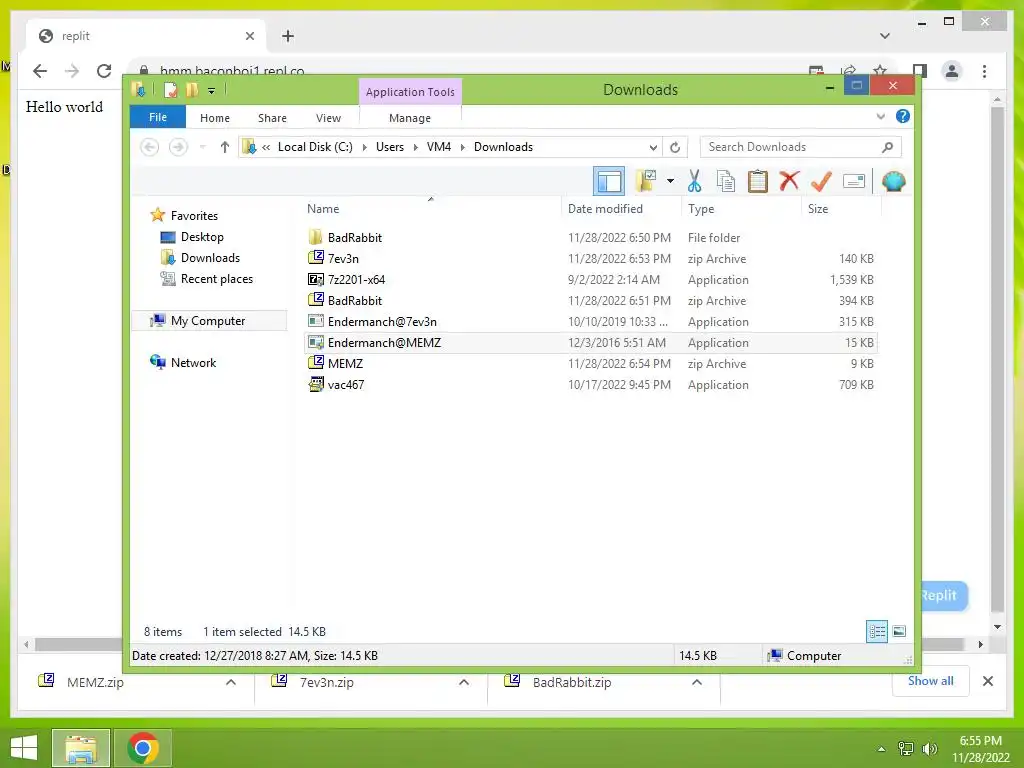Open the View ribbon tab
This screenshot has height=768, width=1024.
[328, 118]
